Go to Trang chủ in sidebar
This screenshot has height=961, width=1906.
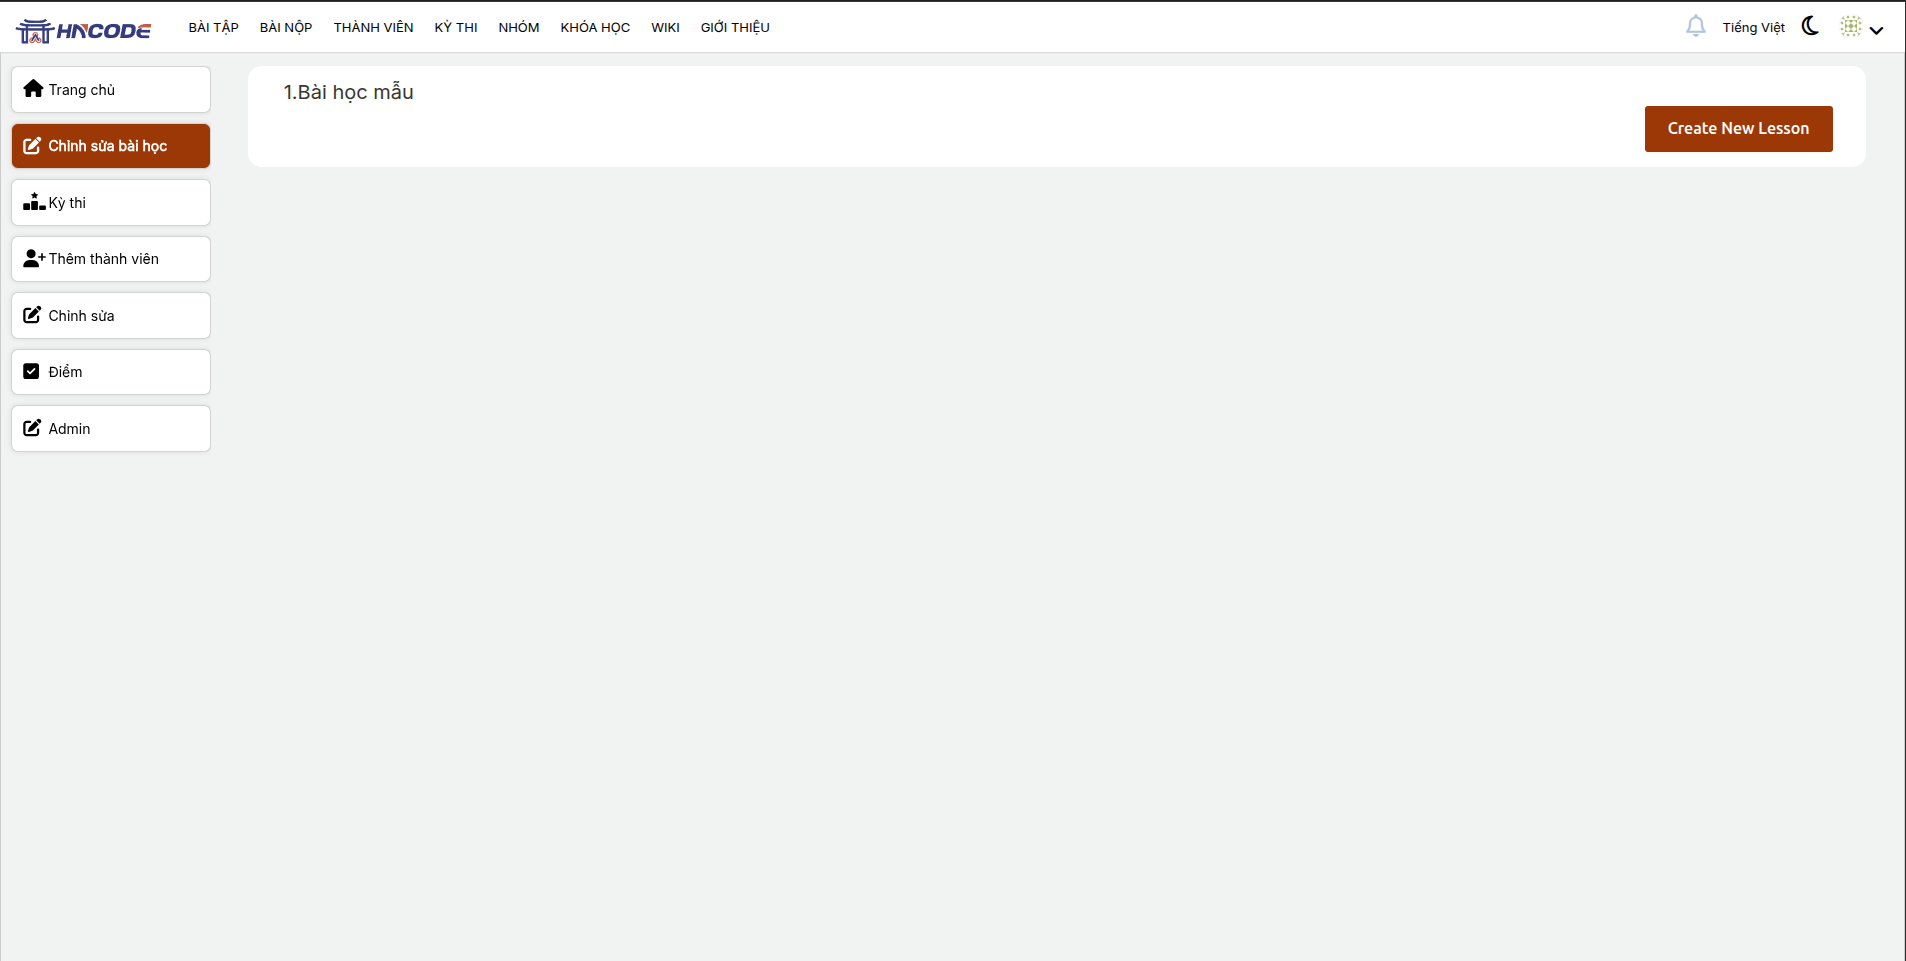coord(111,90)
